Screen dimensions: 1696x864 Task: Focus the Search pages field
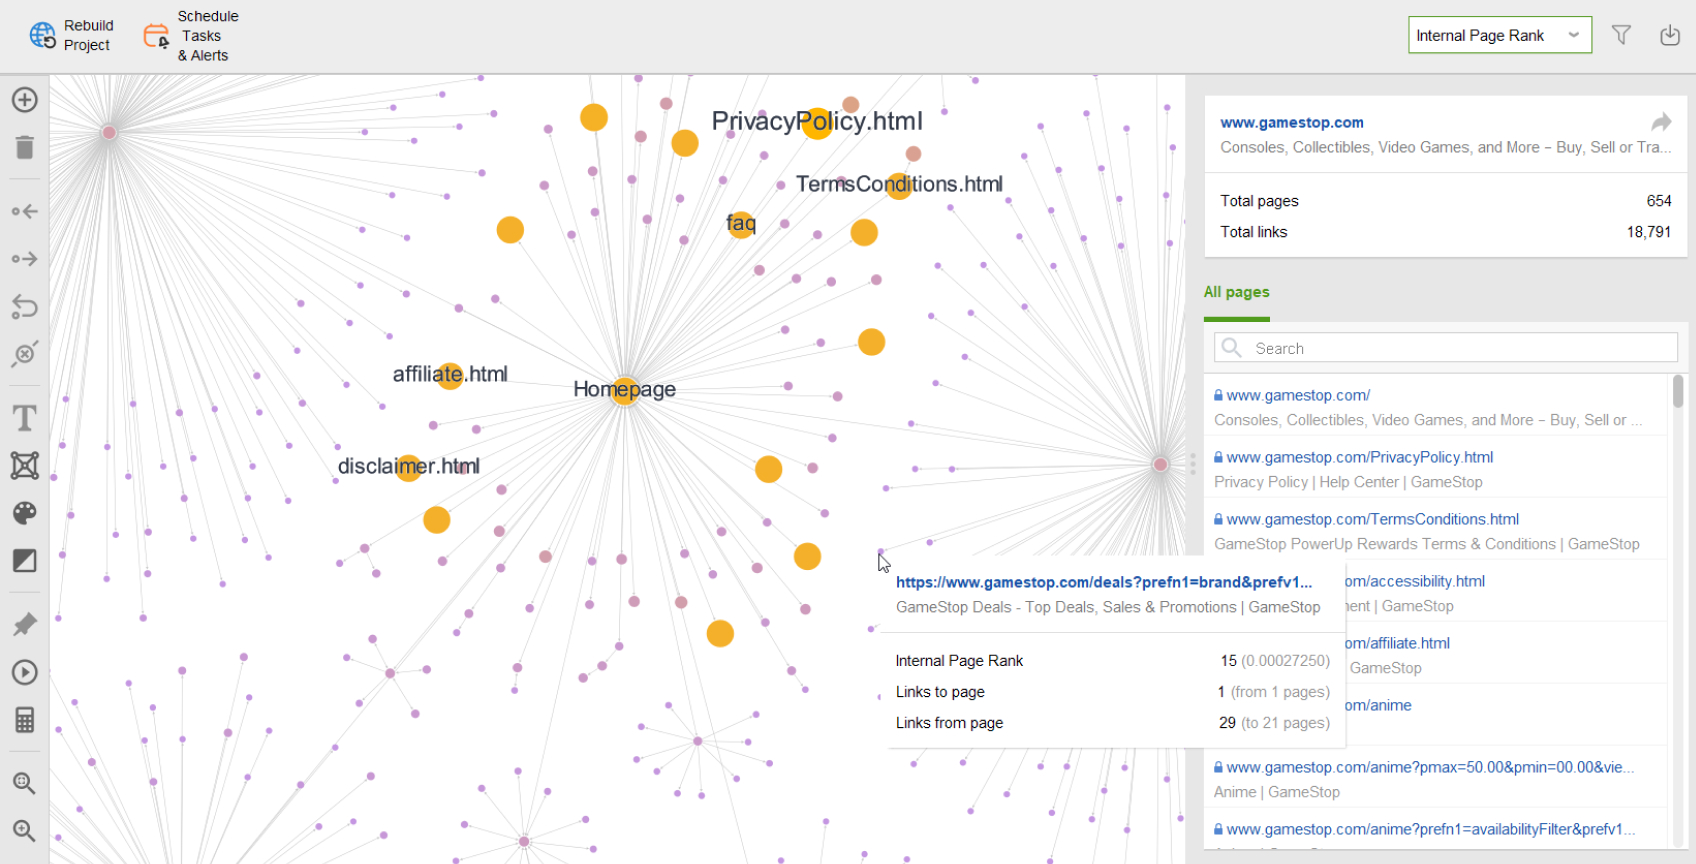pyautogui.click(x=1446, y=348)
